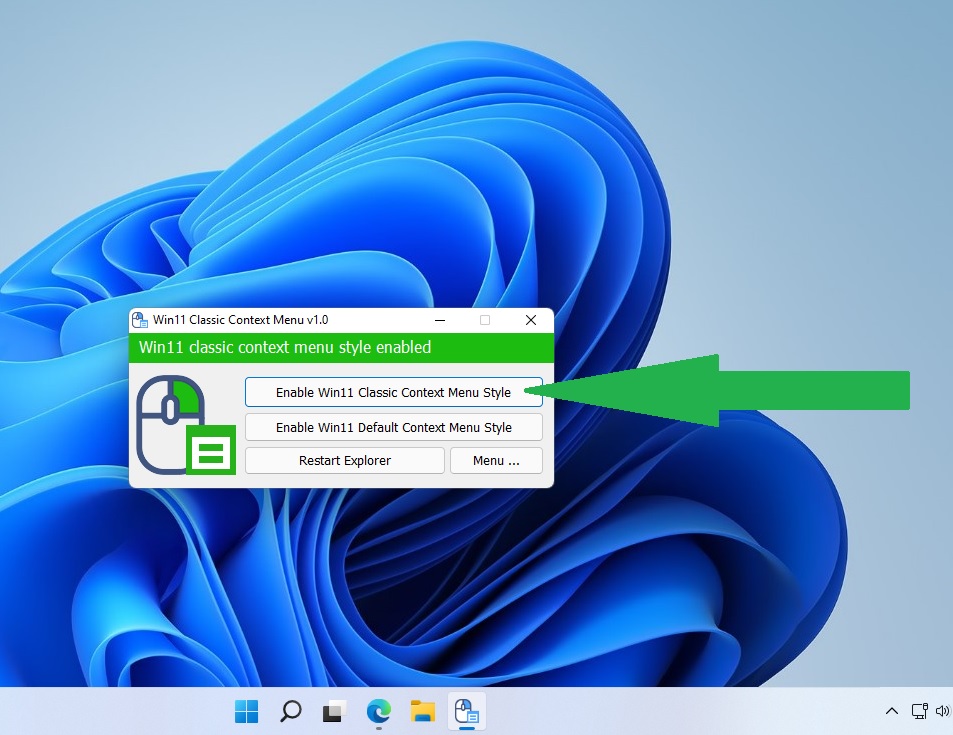
Task: Show hidden icons in the system tray
Action: tap(892, 711)
